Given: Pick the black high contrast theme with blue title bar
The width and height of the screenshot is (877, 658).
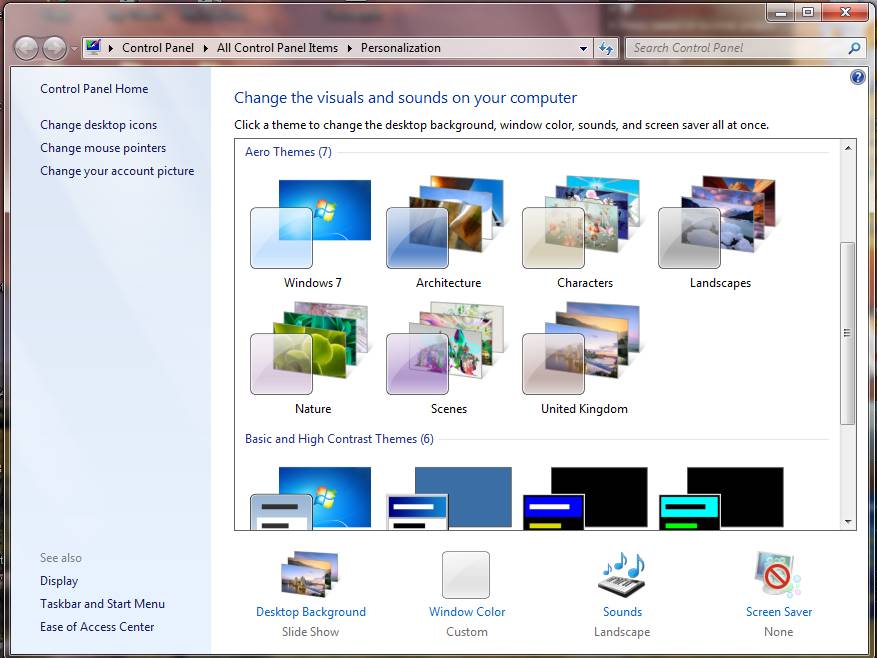Looking at the screenshot, I should [586, 498].
